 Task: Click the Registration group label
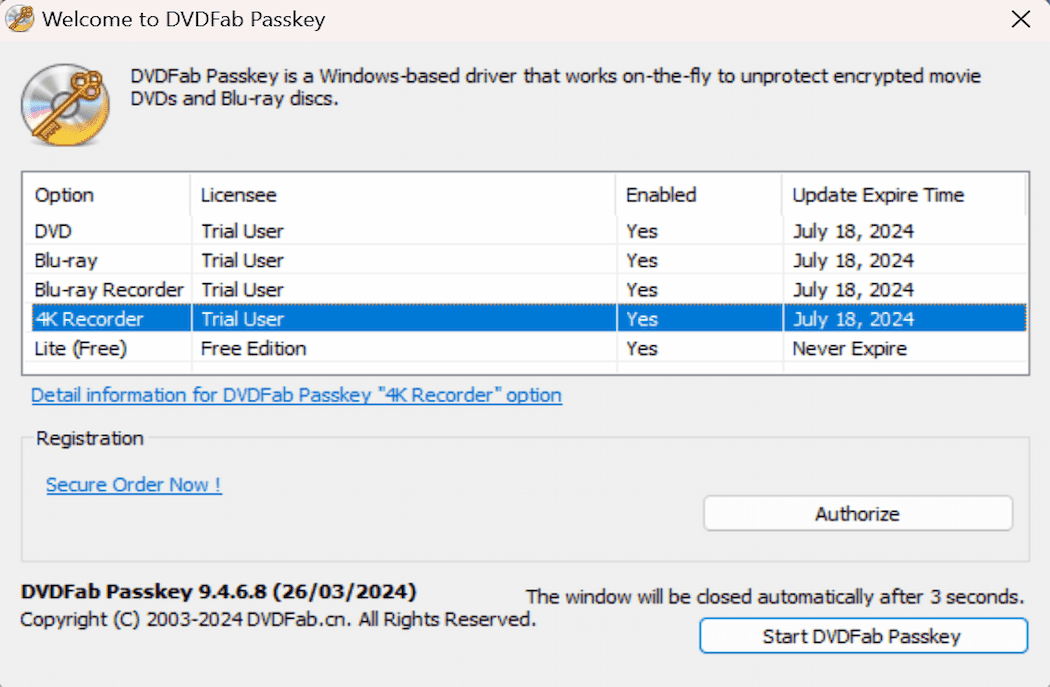point(90,439)
